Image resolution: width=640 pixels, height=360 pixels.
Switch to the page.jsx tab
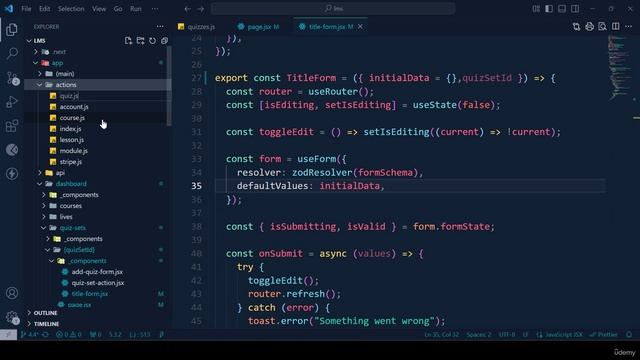[x=259, y=27]
